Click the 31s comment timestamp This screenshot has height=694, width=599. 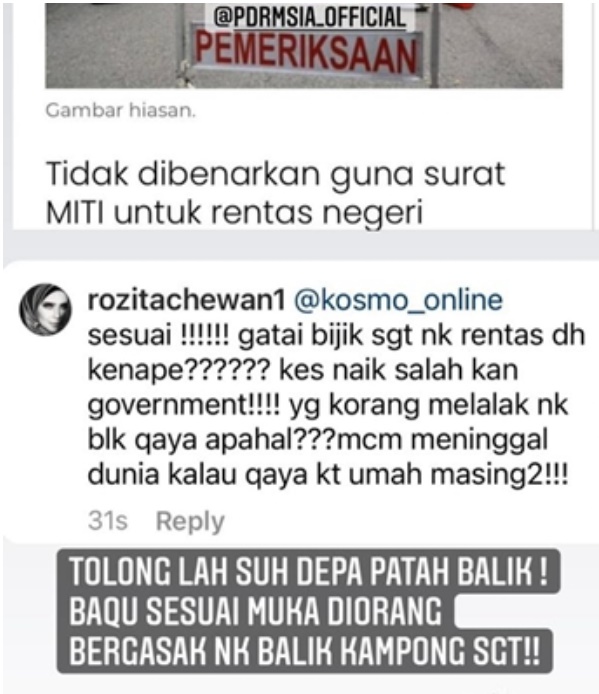[x=108, y=520]
